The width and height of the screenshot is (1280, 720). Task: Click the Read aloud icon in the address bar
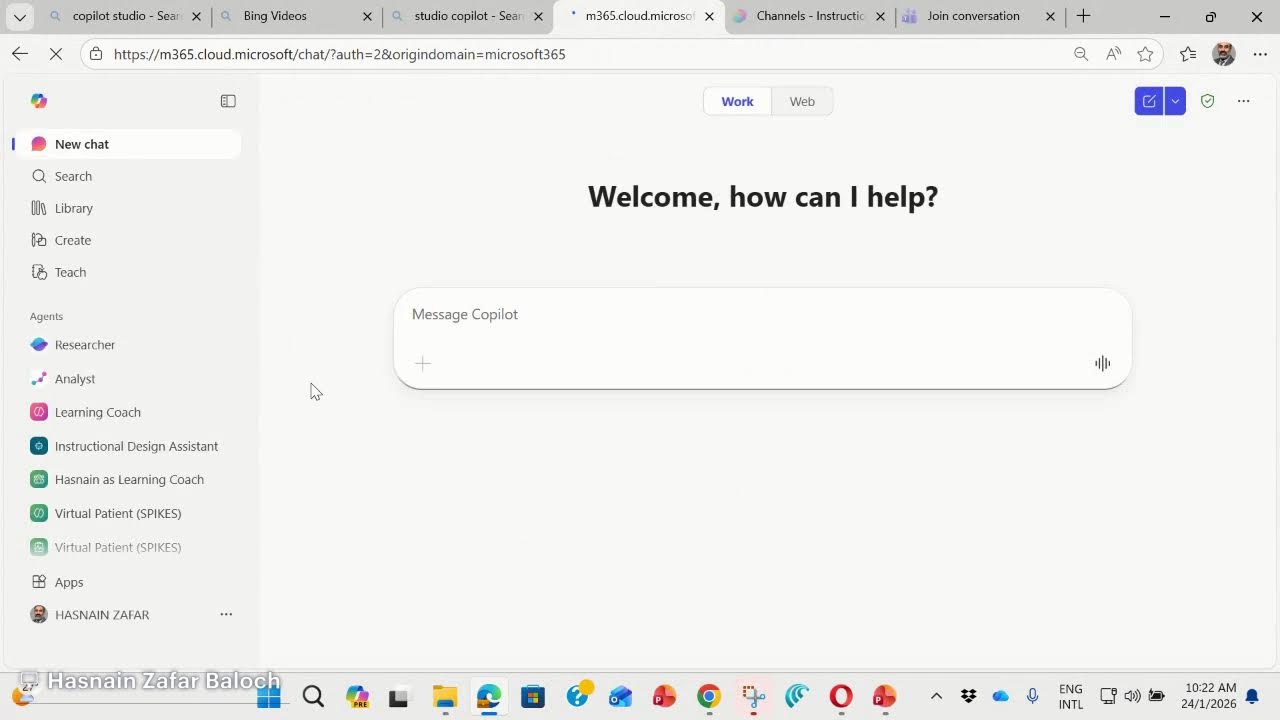tap(1113, 54)
